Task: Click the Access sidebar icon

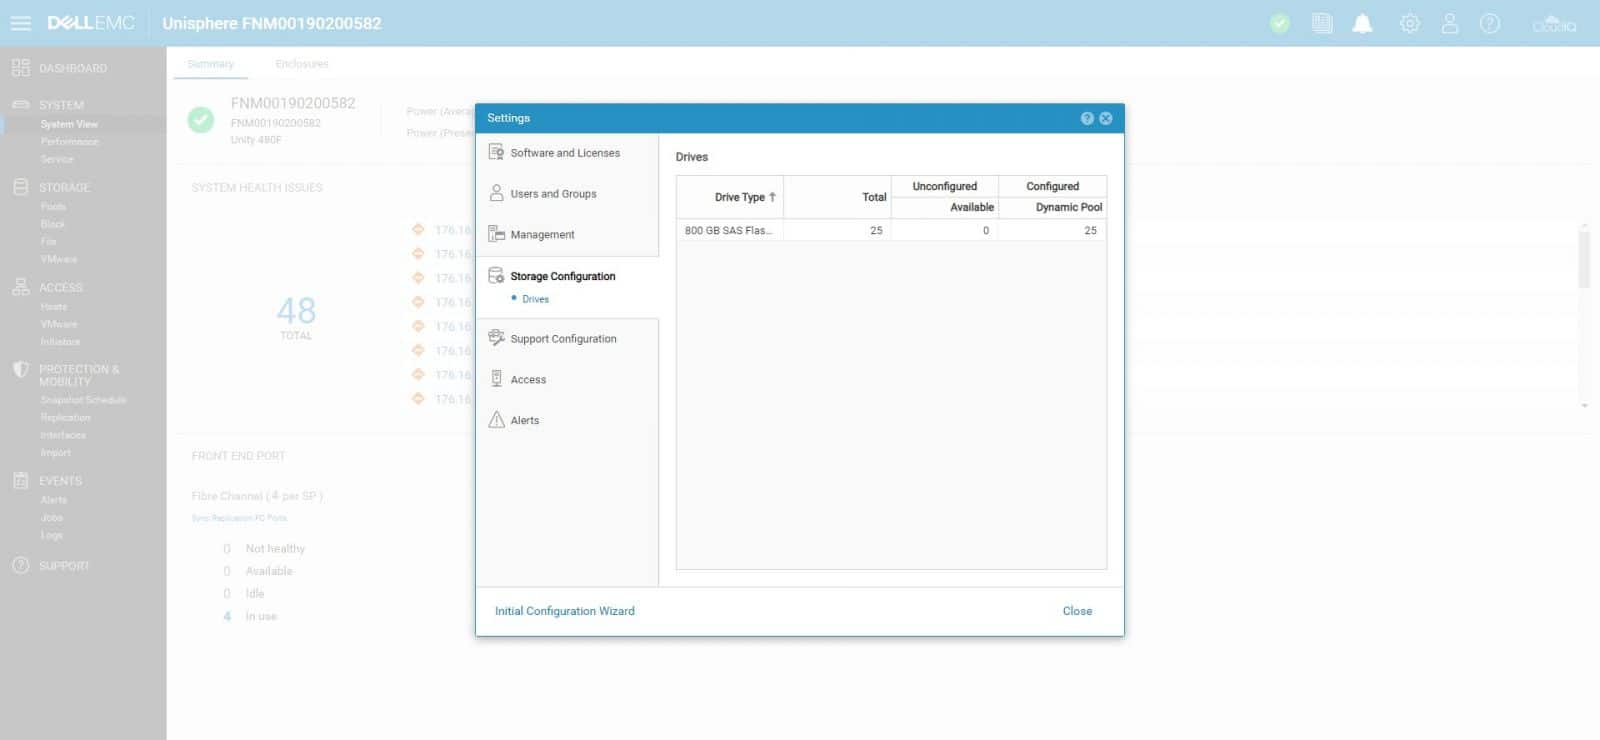Action: [20, 287]
